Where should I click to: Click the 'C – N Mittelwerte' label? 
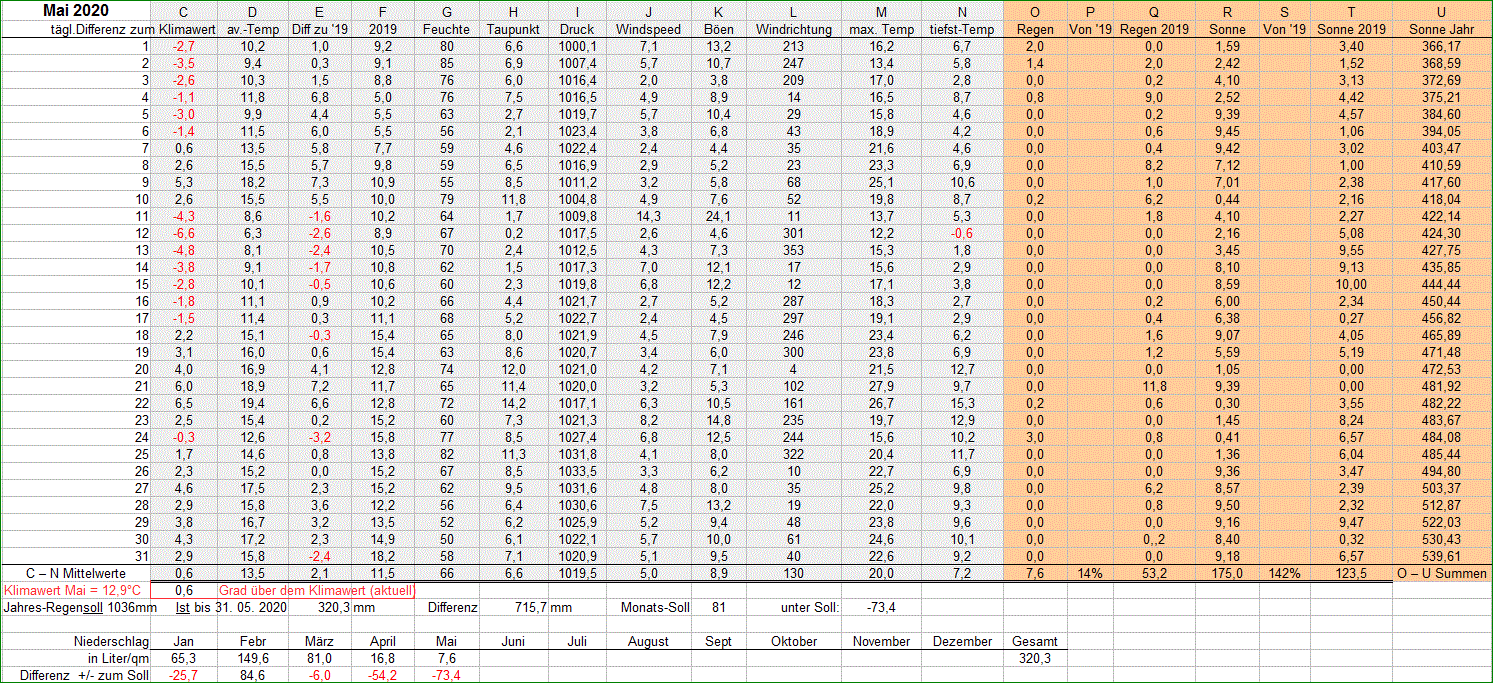(76, 573)
